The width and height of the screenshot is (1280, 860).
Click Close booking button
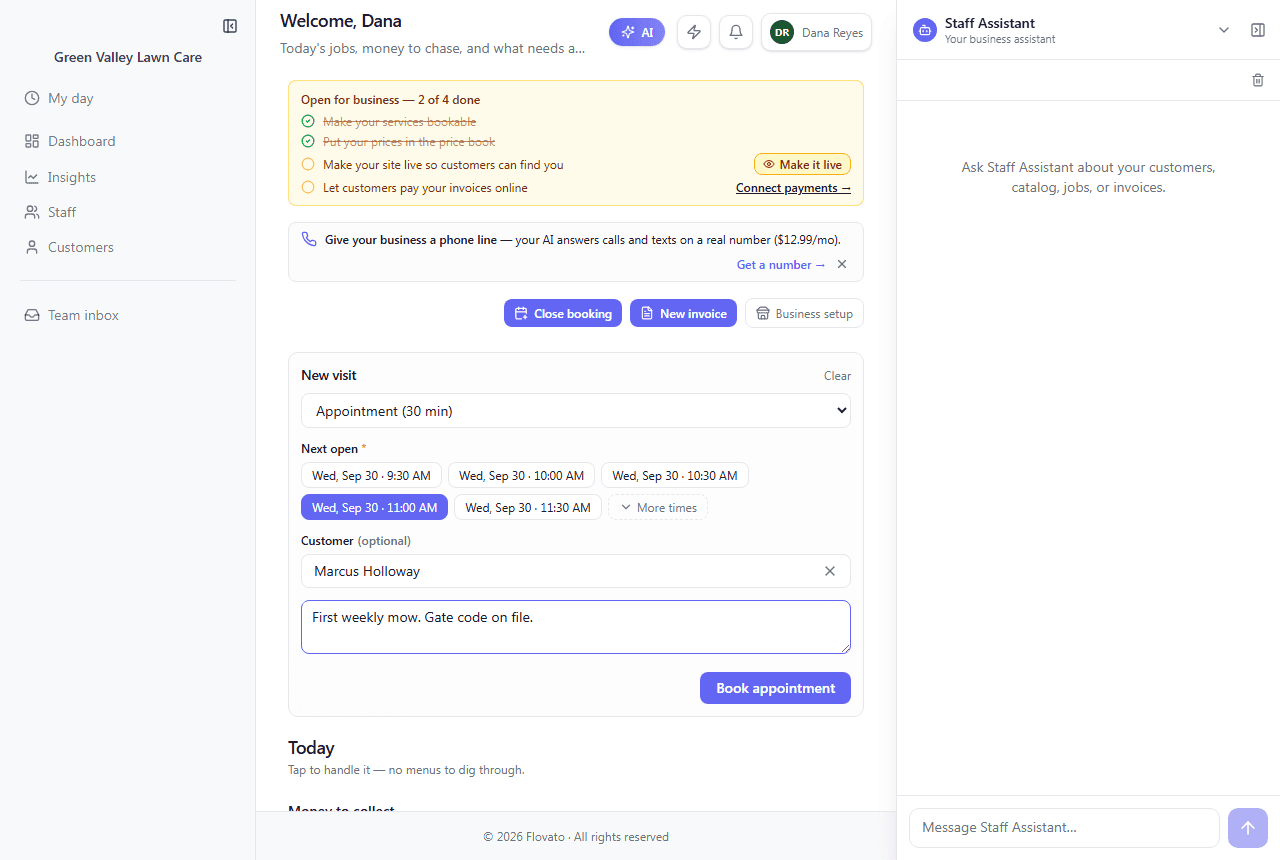click(x=563, y=313)
